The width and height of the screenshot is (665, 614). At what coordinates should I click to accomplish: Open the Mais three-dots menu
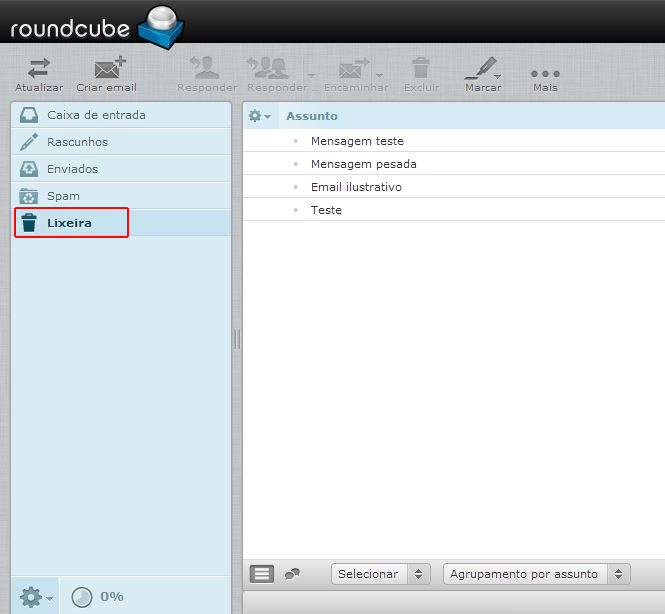[x=545, y=74]
